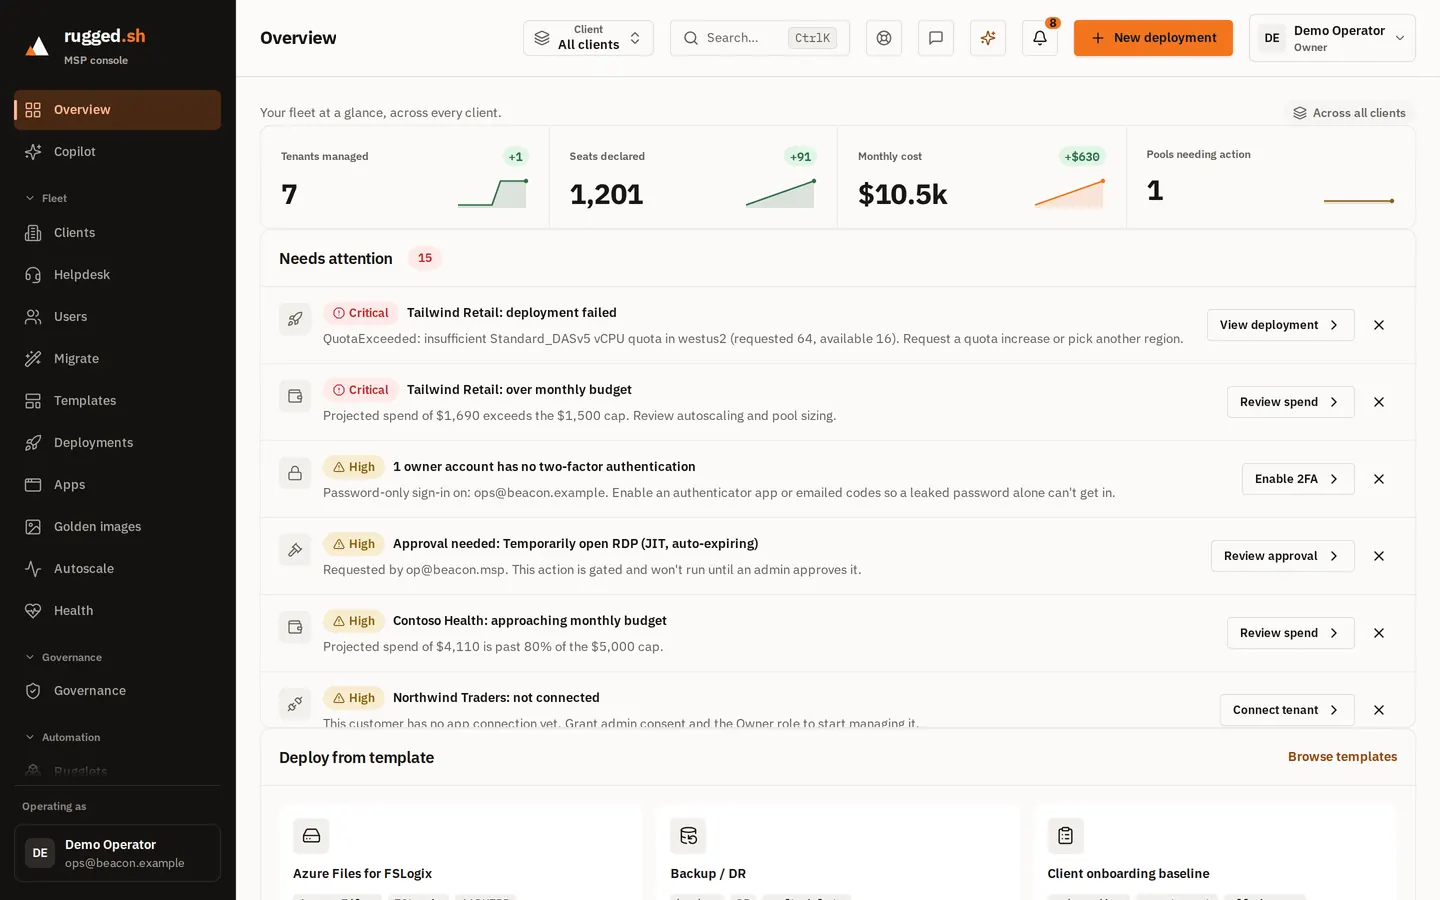Click the Backup / DR template icon
This screenshot has height=900, width=1440.
point(688,836)
